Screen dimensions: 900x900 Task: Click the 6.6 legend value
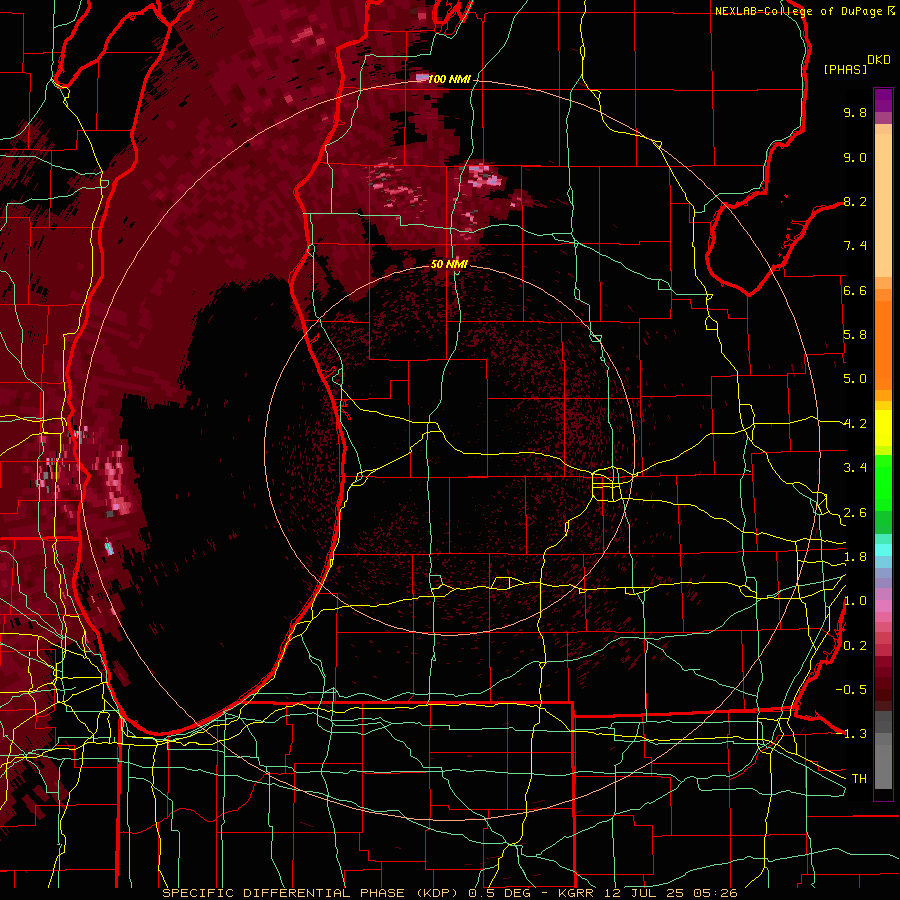pos(855,290)
